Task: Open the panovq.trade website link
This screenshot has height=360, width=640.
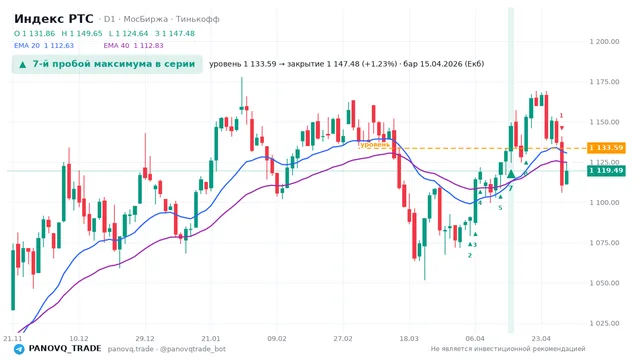Action: pyautogui.click(x=130, y=349)
